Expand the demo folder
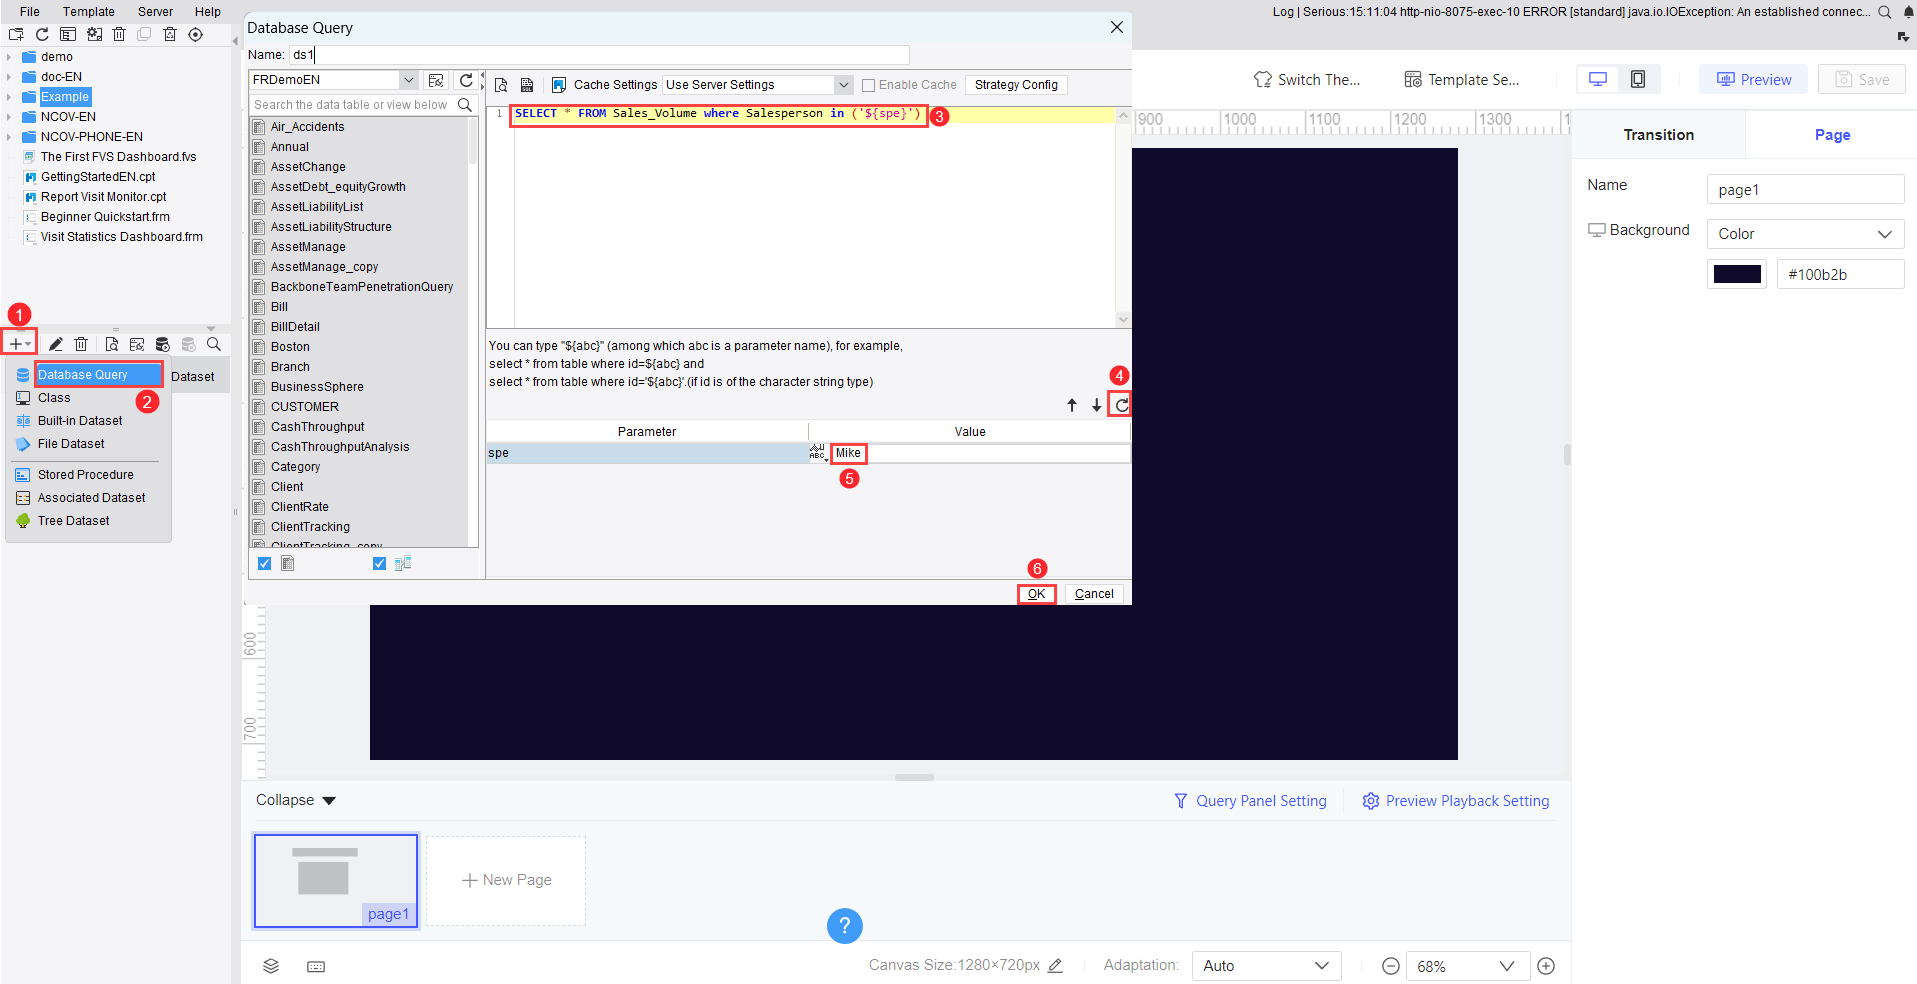1917x984 pixels. [x=9, y=57]
